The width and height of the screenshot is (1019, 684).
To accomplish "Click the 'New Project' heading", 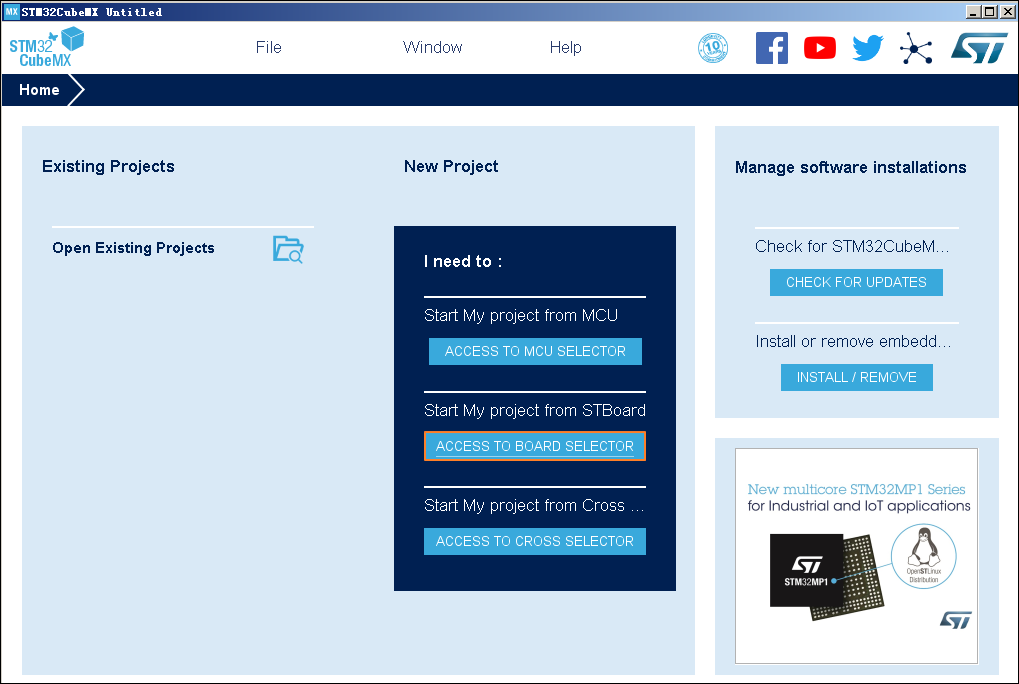I will [451, 167].
